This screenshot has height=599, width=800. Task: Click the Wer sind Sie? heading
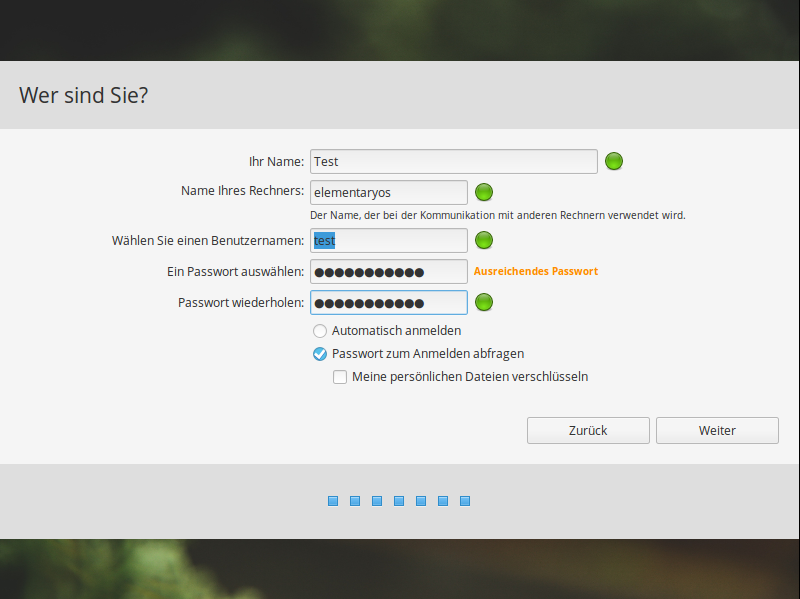pos(85,96)
